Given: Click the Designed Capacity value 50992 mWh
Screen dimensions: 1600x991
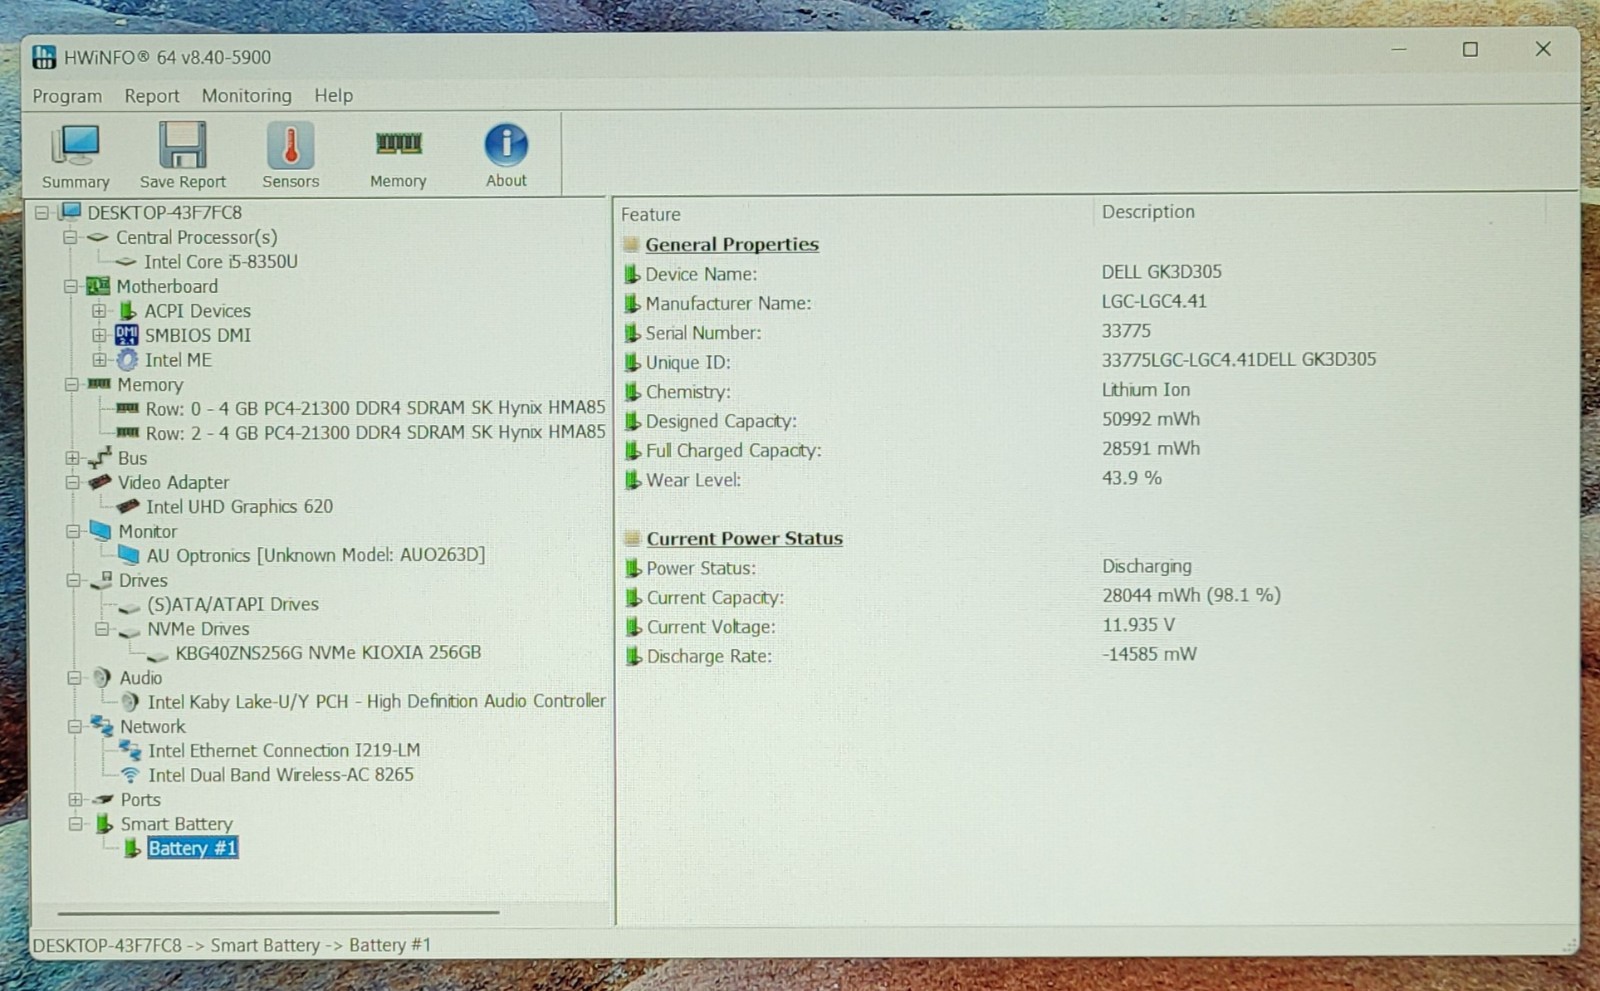Looking at the screenshot, I should (1151, 419).
